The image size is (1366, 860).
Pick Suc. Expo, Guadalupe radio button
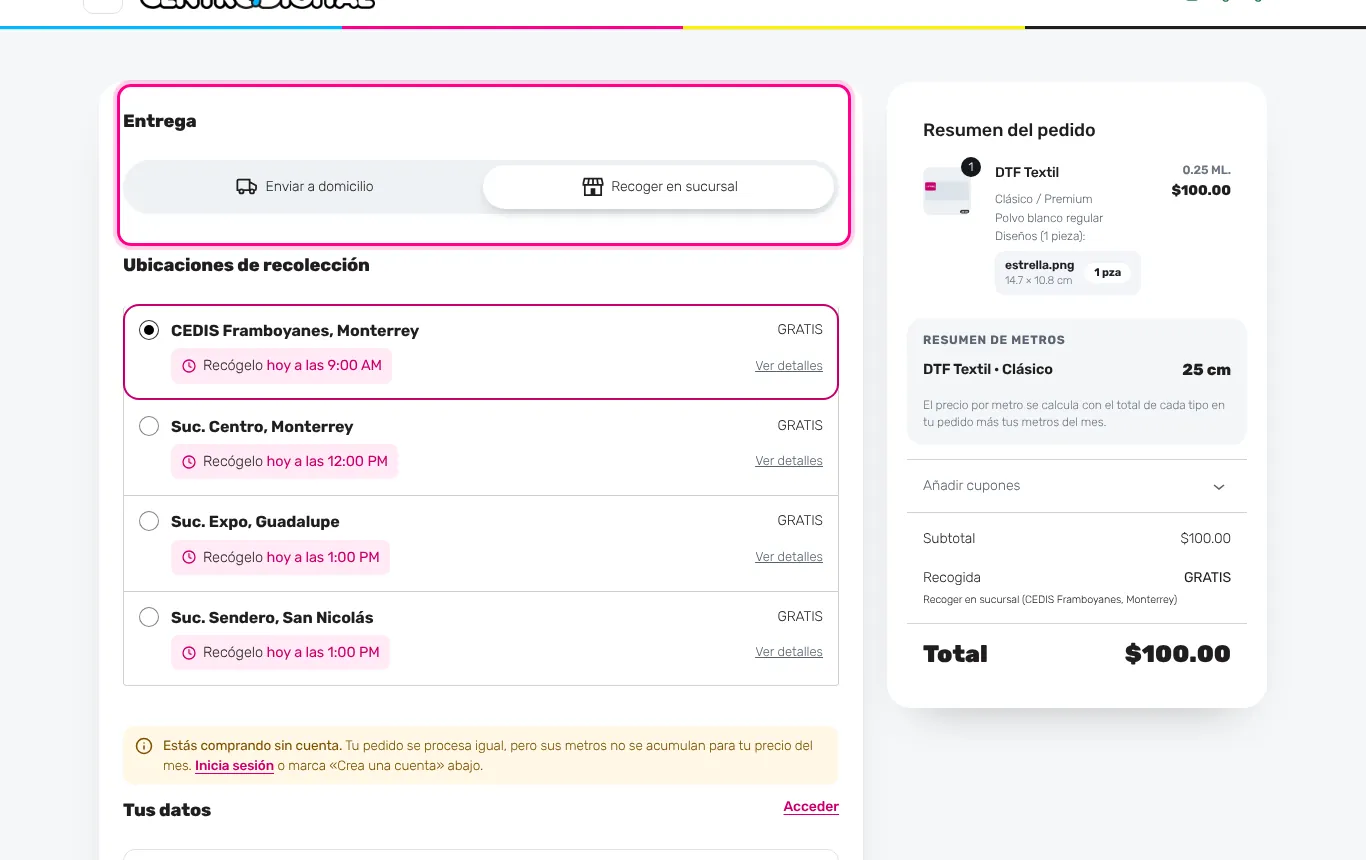(149, 521)
